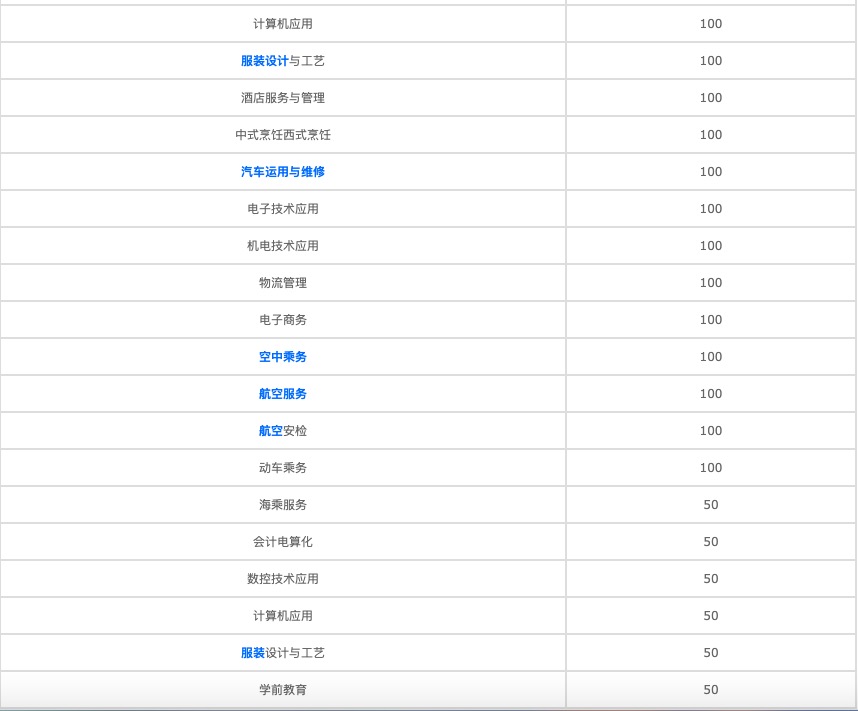Click the 中式烹饪西式烹饪 cell
The height and width of the screenshot is (711, 858).
click(x=283, y=135)
